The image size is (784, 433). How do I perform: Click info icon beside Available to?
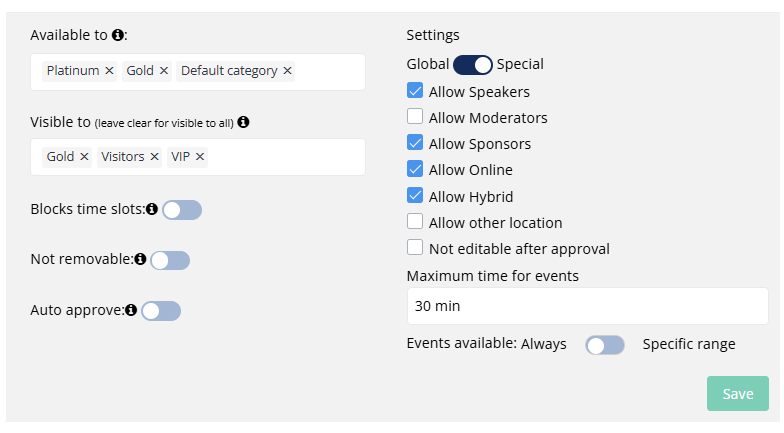(118, 35)
